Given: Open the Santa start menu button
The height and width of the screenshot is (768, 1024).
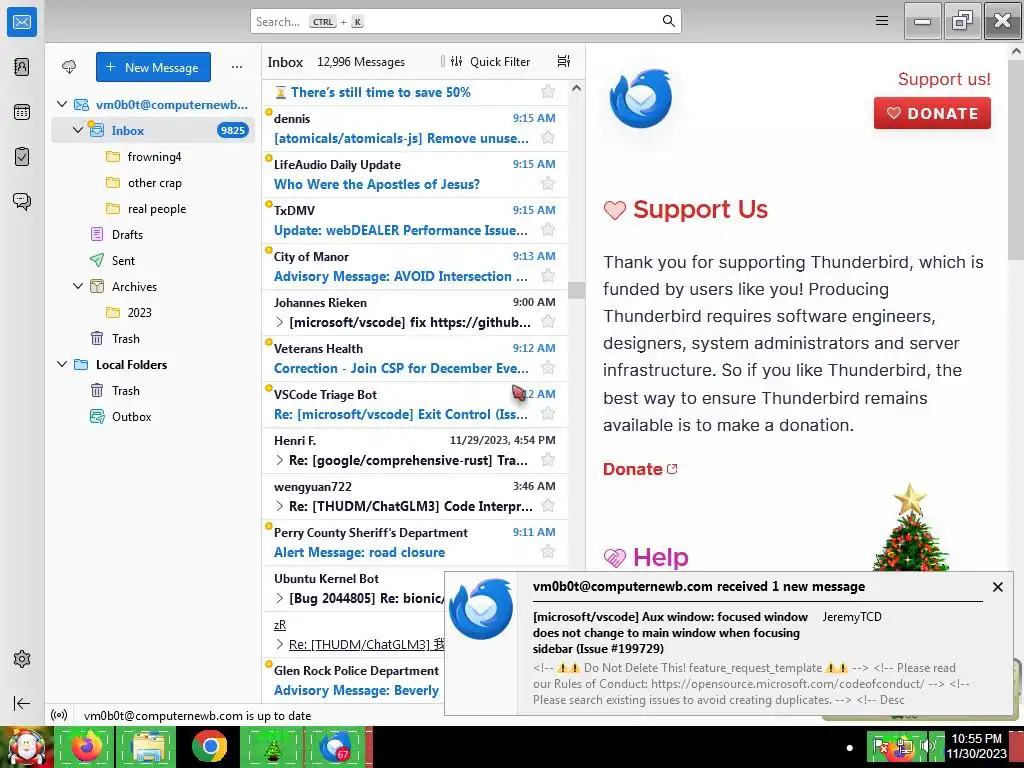Looking at the screenshot, I should [x=26, y=746].
